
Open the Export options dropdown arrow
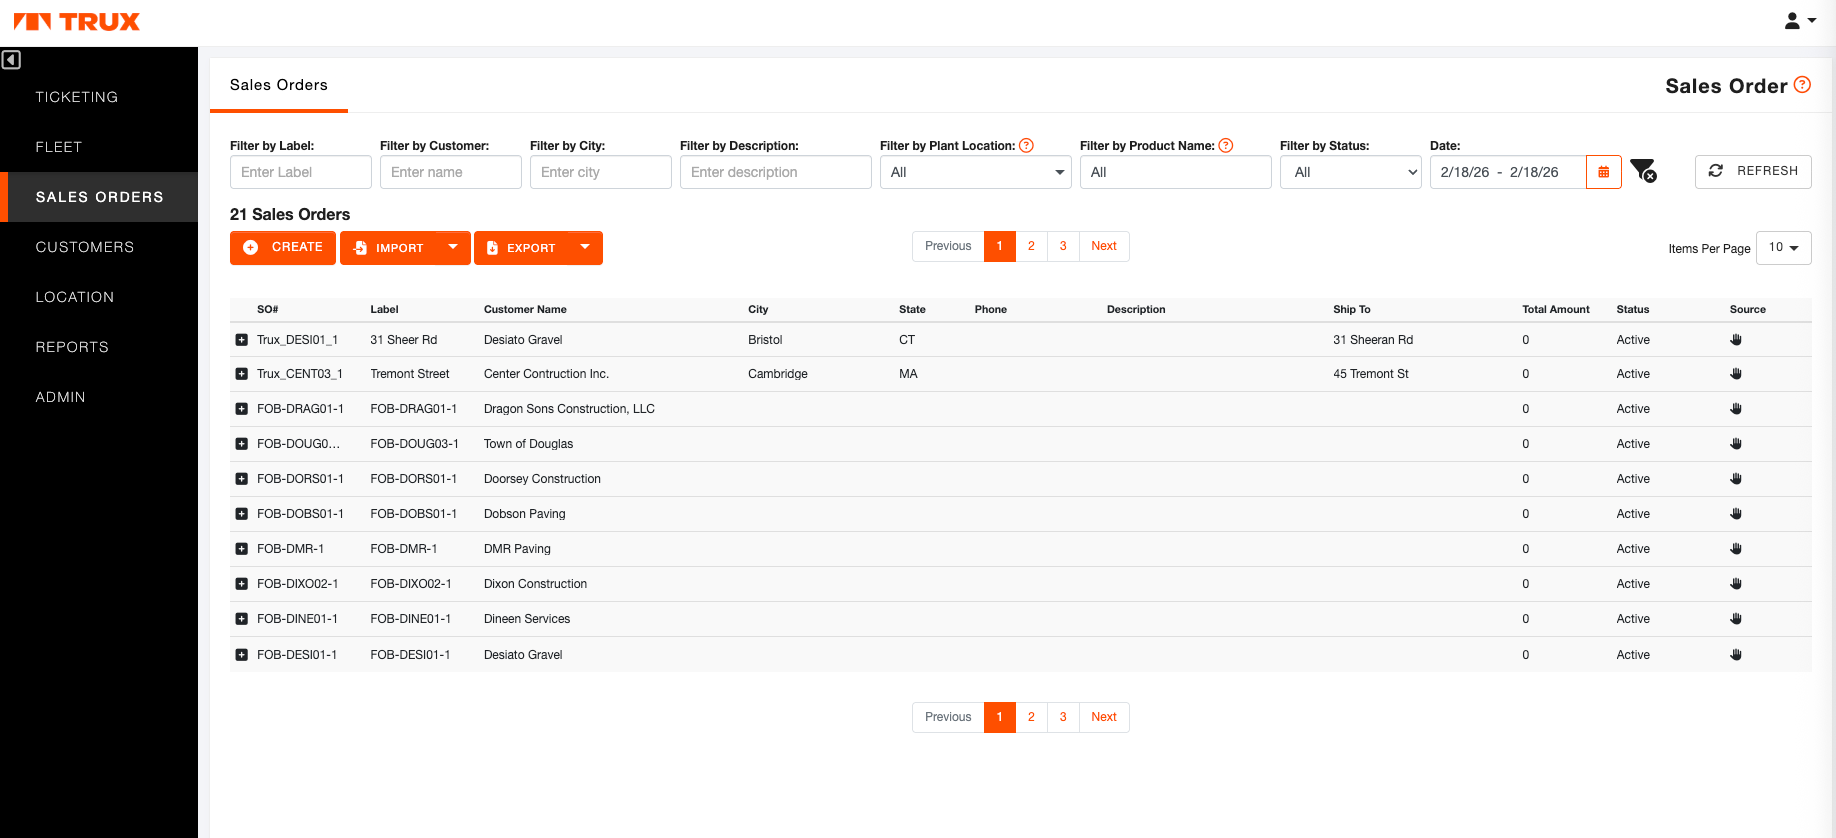point(585,247)
